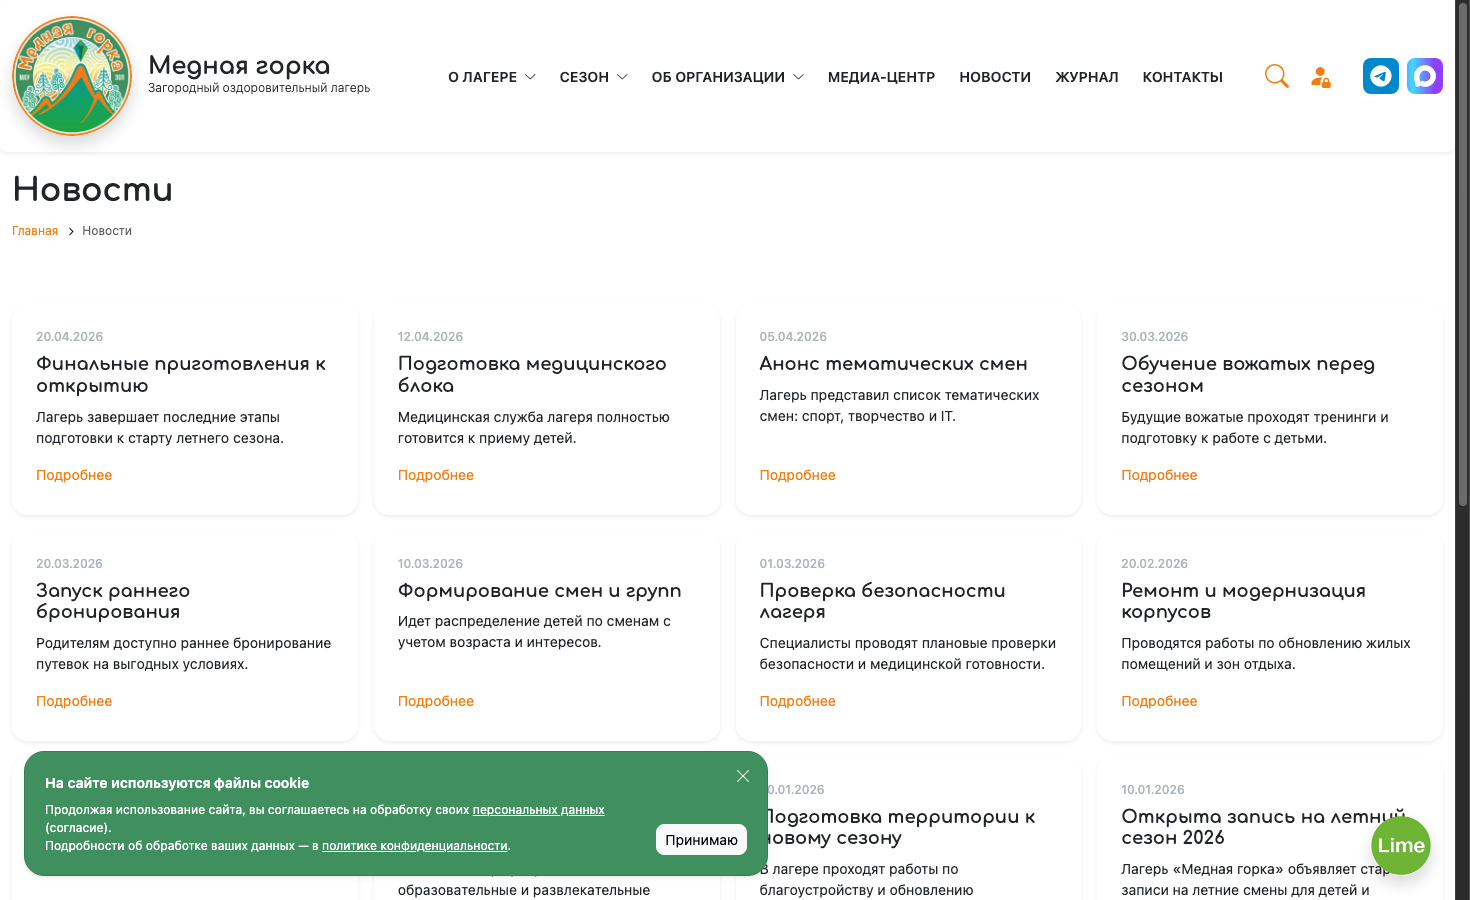
Task: Click the date 10.01.2026
Action: pyautogui.click(x=1153, y=790)
